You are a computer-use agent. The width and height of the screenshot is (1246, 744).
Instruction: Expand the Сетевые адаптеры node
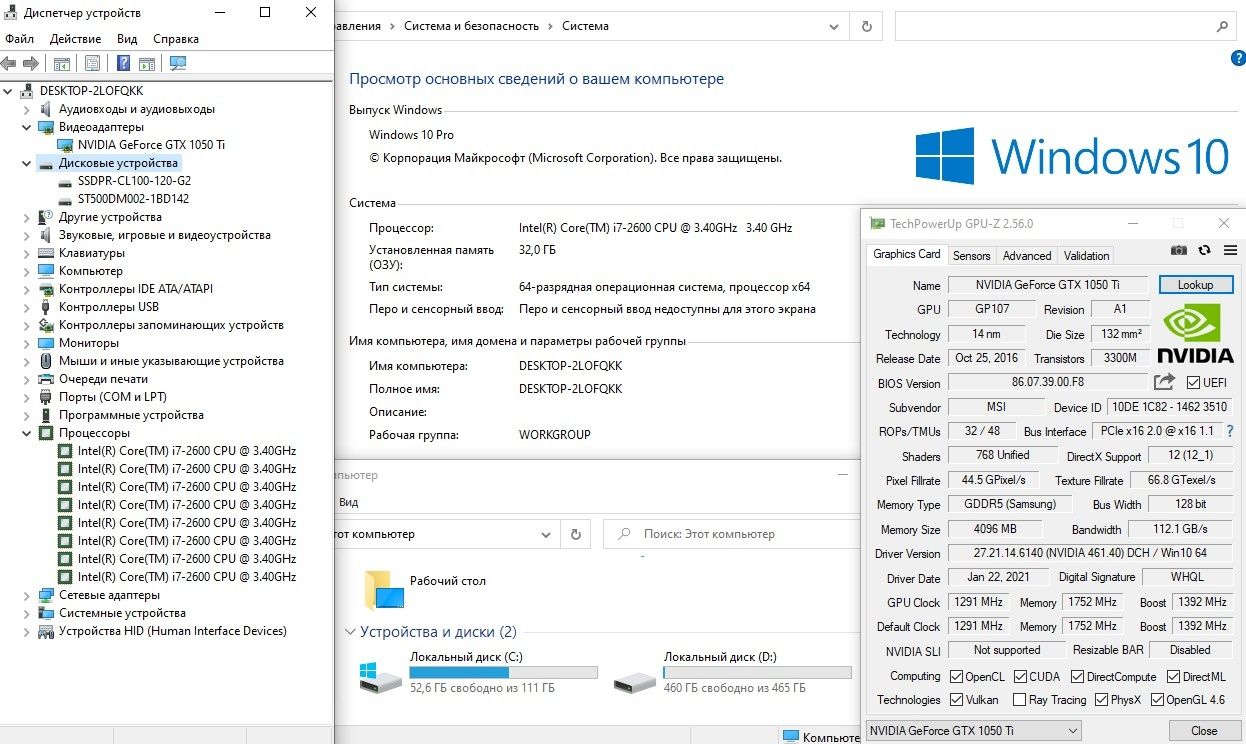pyautogui.click(x=27, y=595)
